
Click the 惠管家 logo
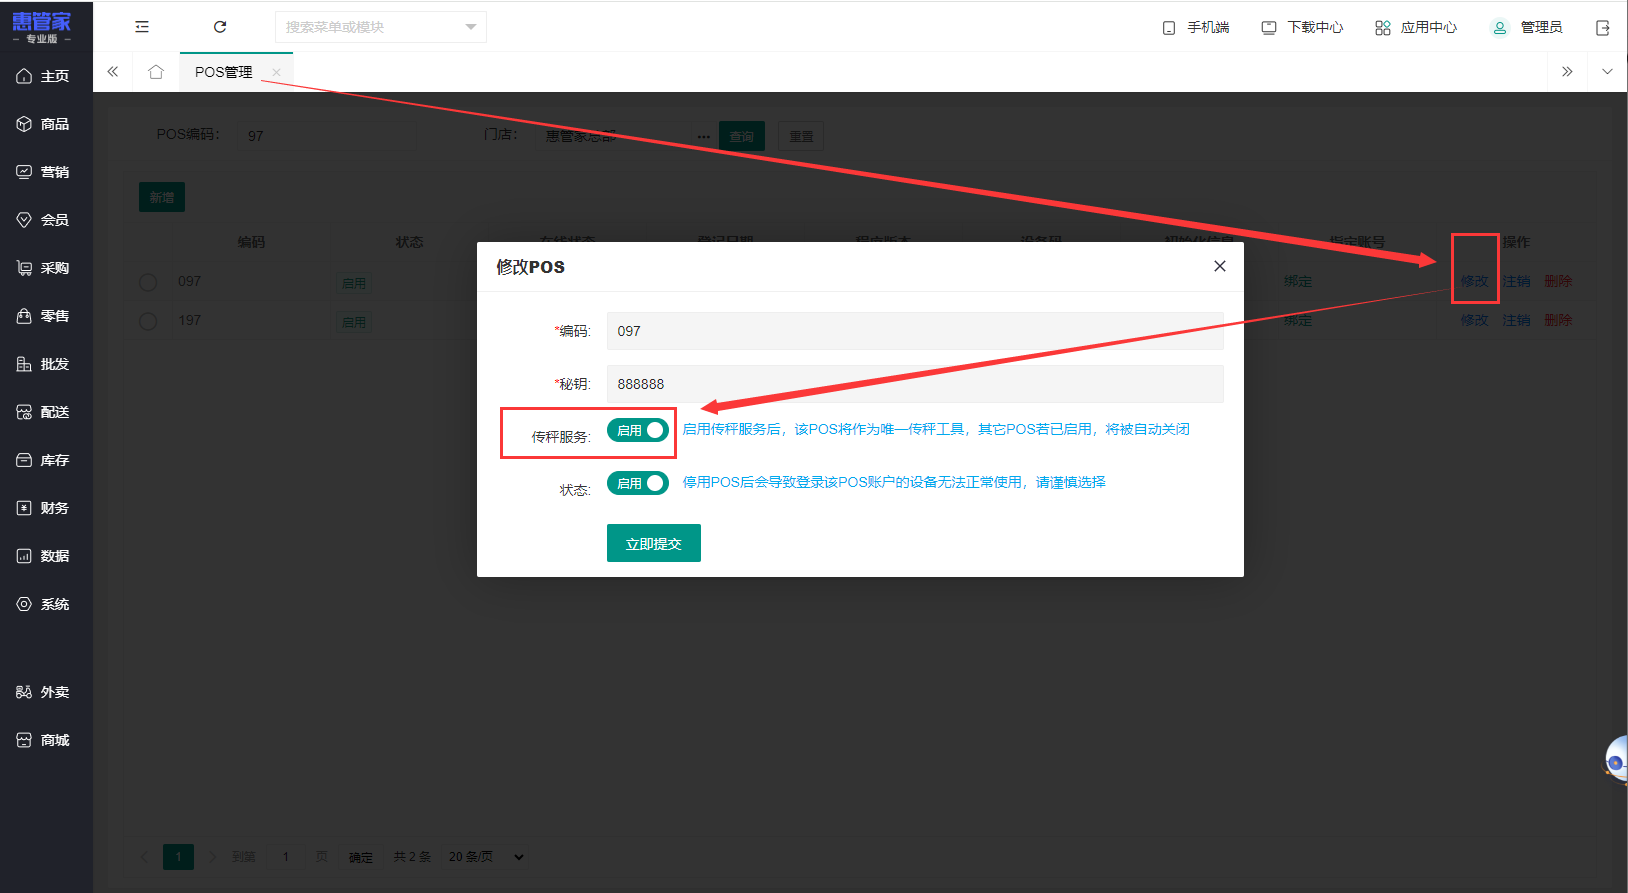coord(42,27)
